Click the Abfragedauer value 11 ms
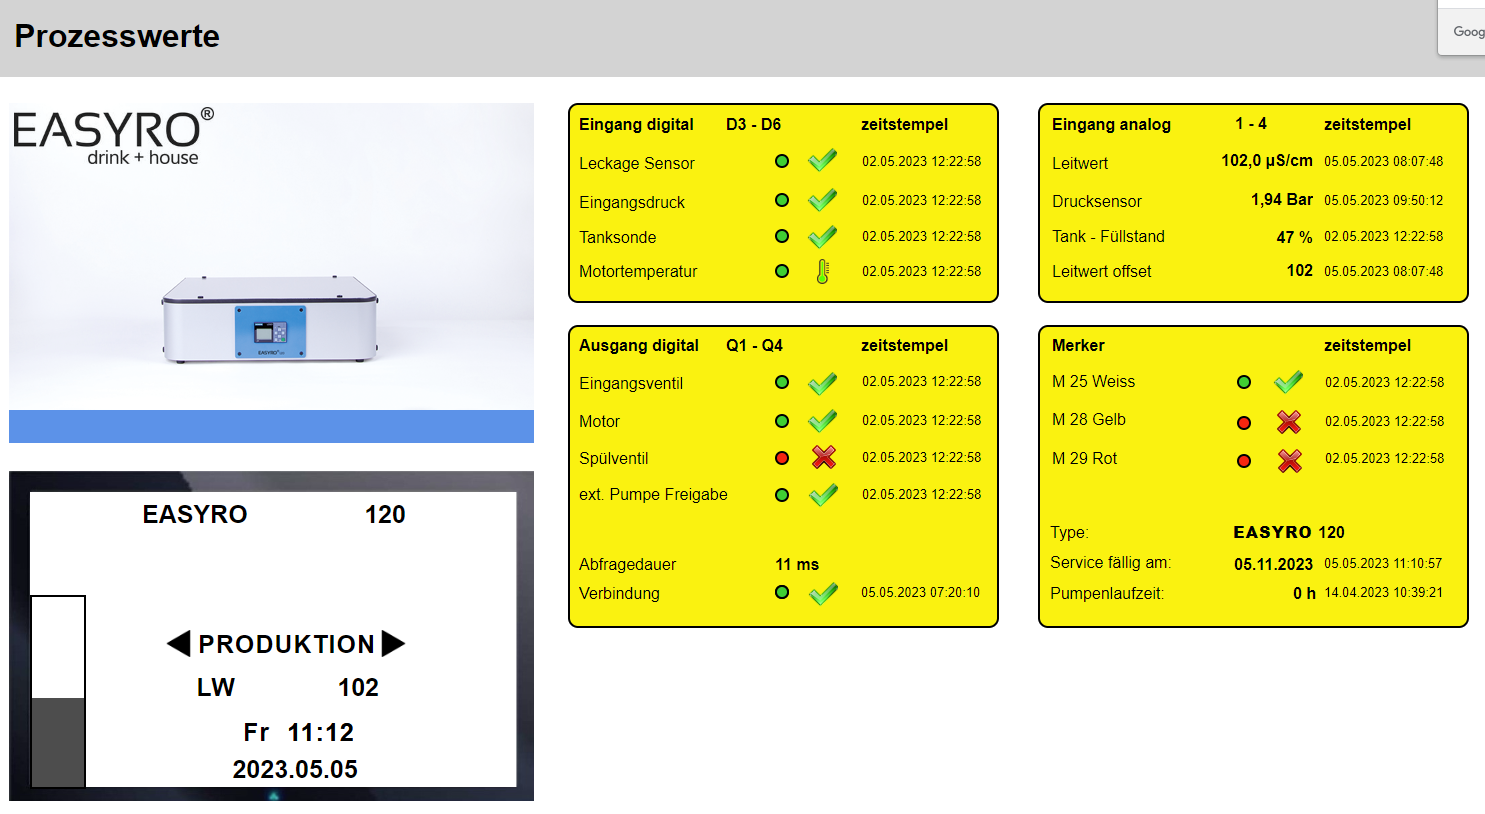This screenshot has width=1485, height=814. tap(797, 565)
